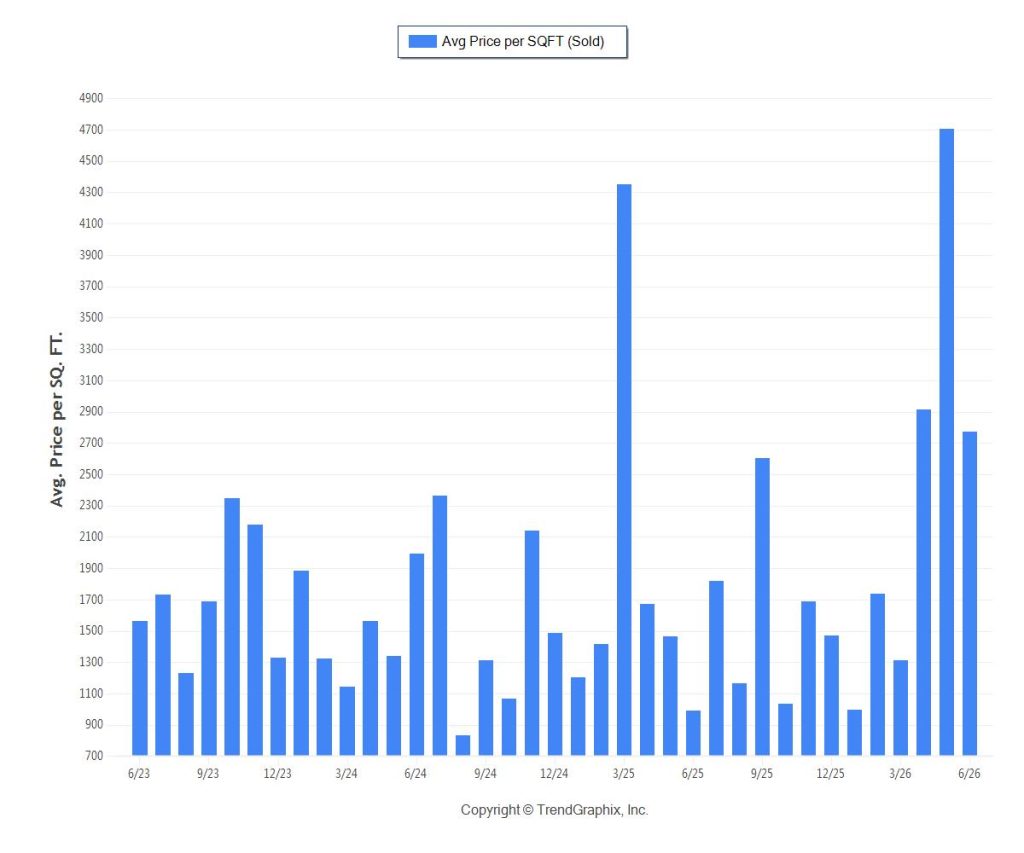Screen dimensions: 1024x853
Task: Click the y-axis value 1500
Action: click(x=91, y=631)
